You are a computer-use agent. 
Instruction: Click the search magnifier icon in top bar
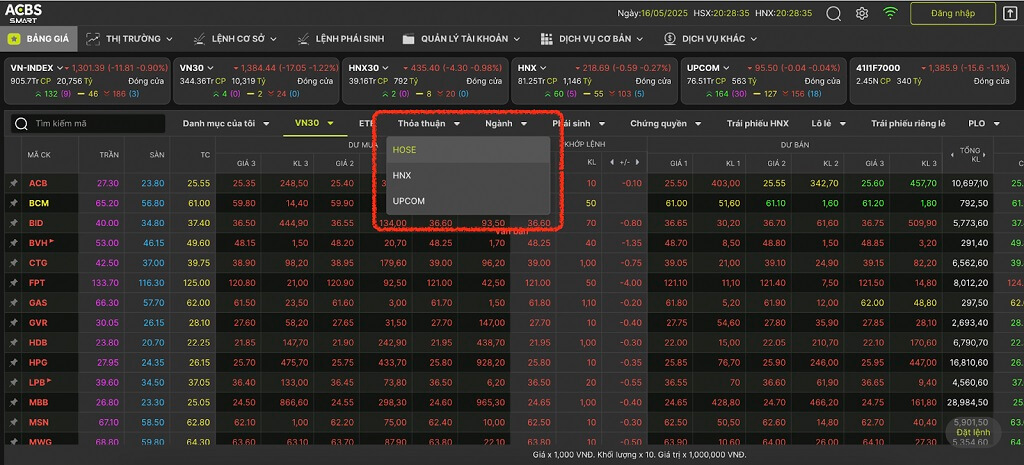[833, 13]
